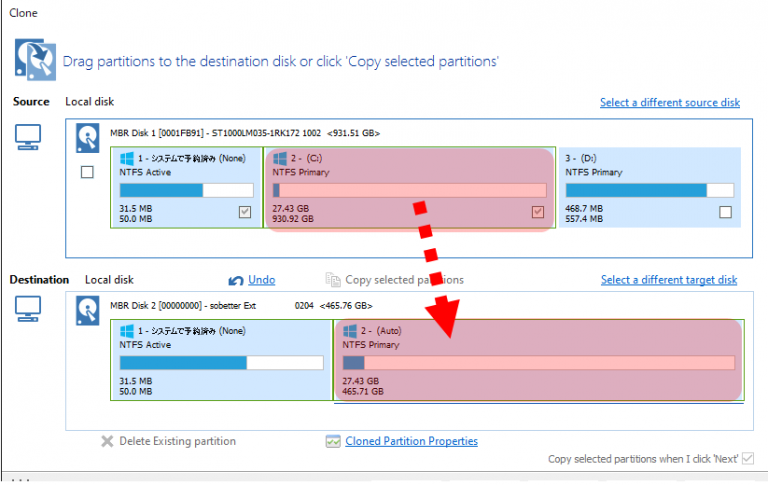Uncheck the C: partition checkbox
This screenshot has height=485, width=768.
tap(538, 212)
